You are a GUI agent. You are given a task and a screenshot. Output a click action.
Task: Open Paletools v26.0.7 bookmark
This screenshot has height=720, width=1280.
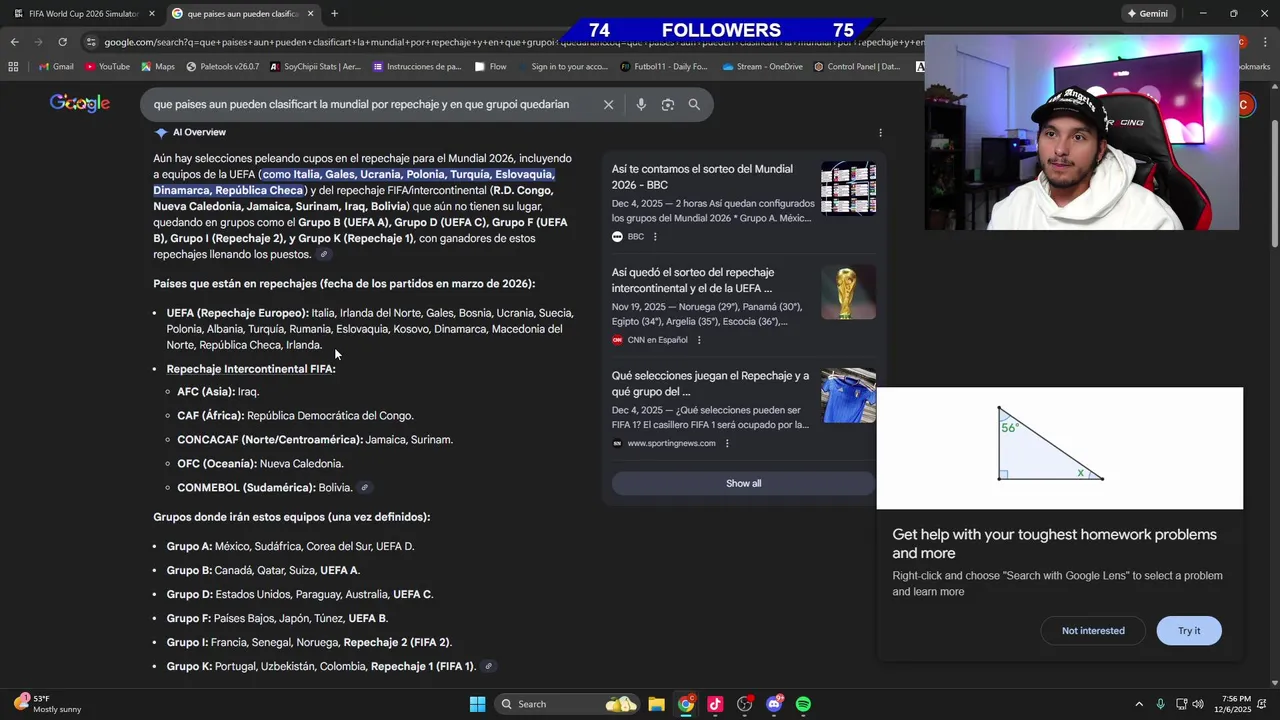tap(222, 67)
